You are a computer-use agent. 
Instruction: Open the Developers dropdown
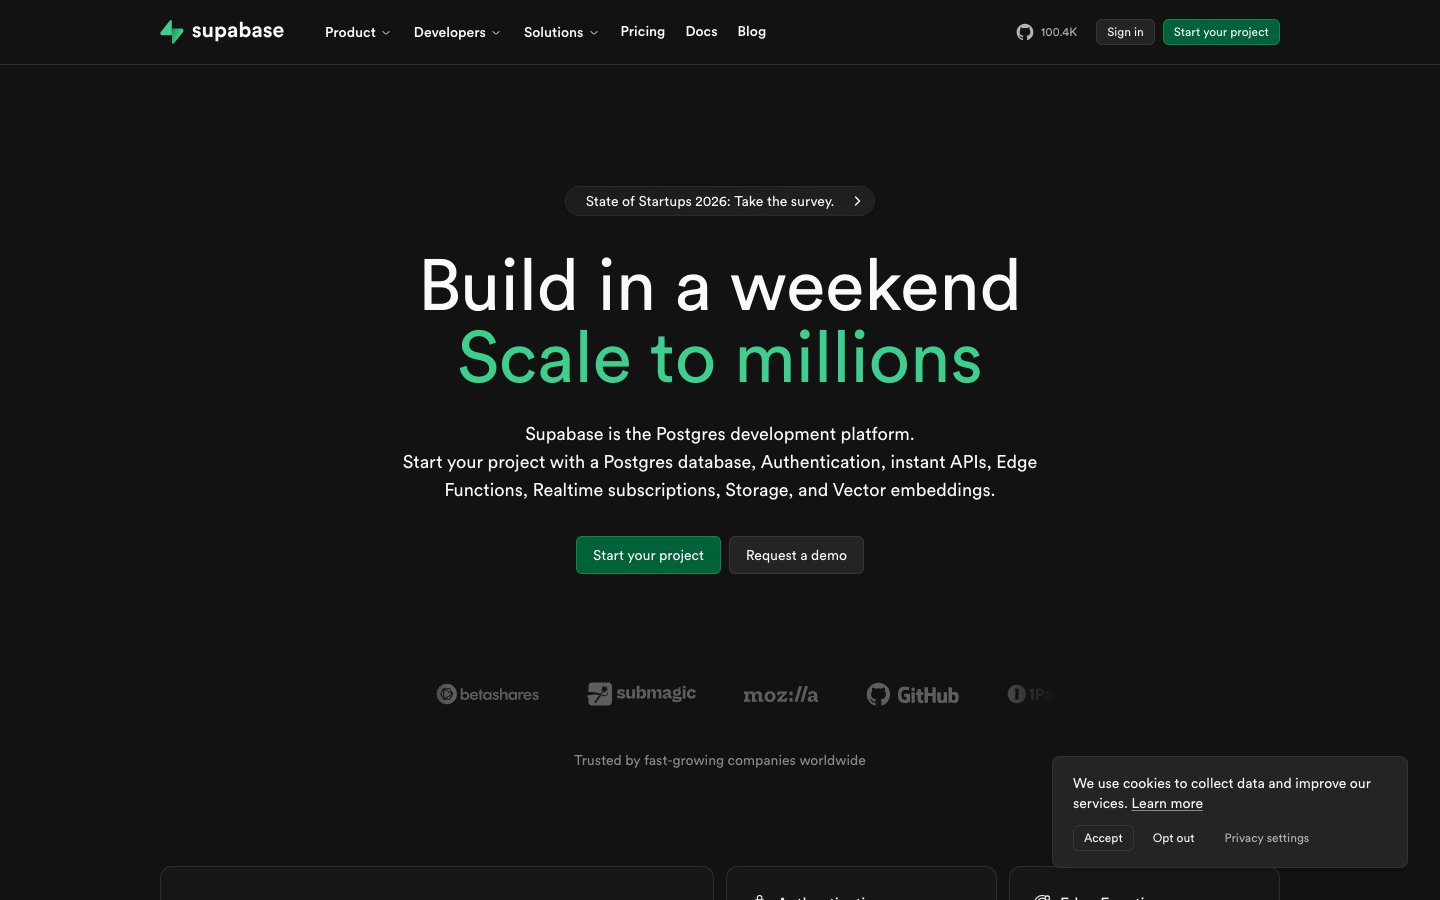(x=456, y=32)
